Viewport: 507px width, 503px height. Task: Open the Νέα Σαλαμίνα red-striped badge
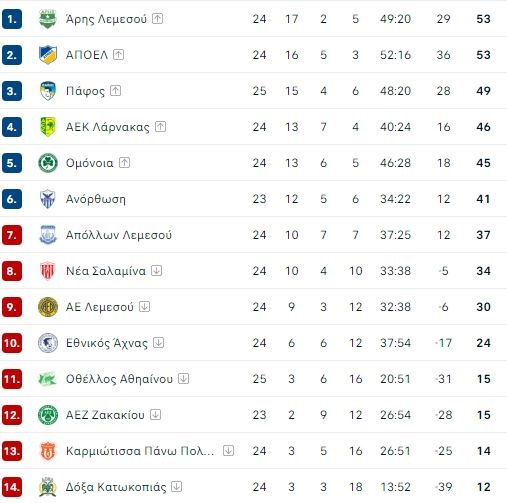[48, 271]
